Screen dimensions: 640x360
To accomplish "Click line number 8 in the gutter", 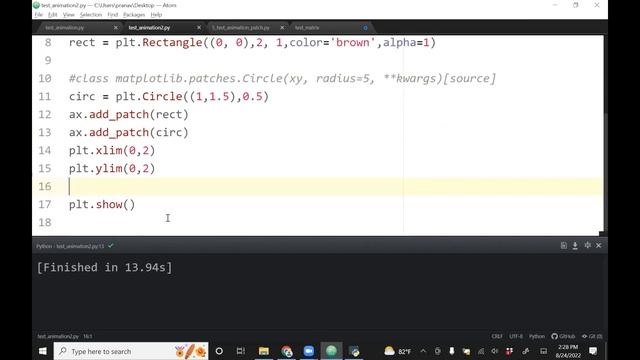I will 48,42.
